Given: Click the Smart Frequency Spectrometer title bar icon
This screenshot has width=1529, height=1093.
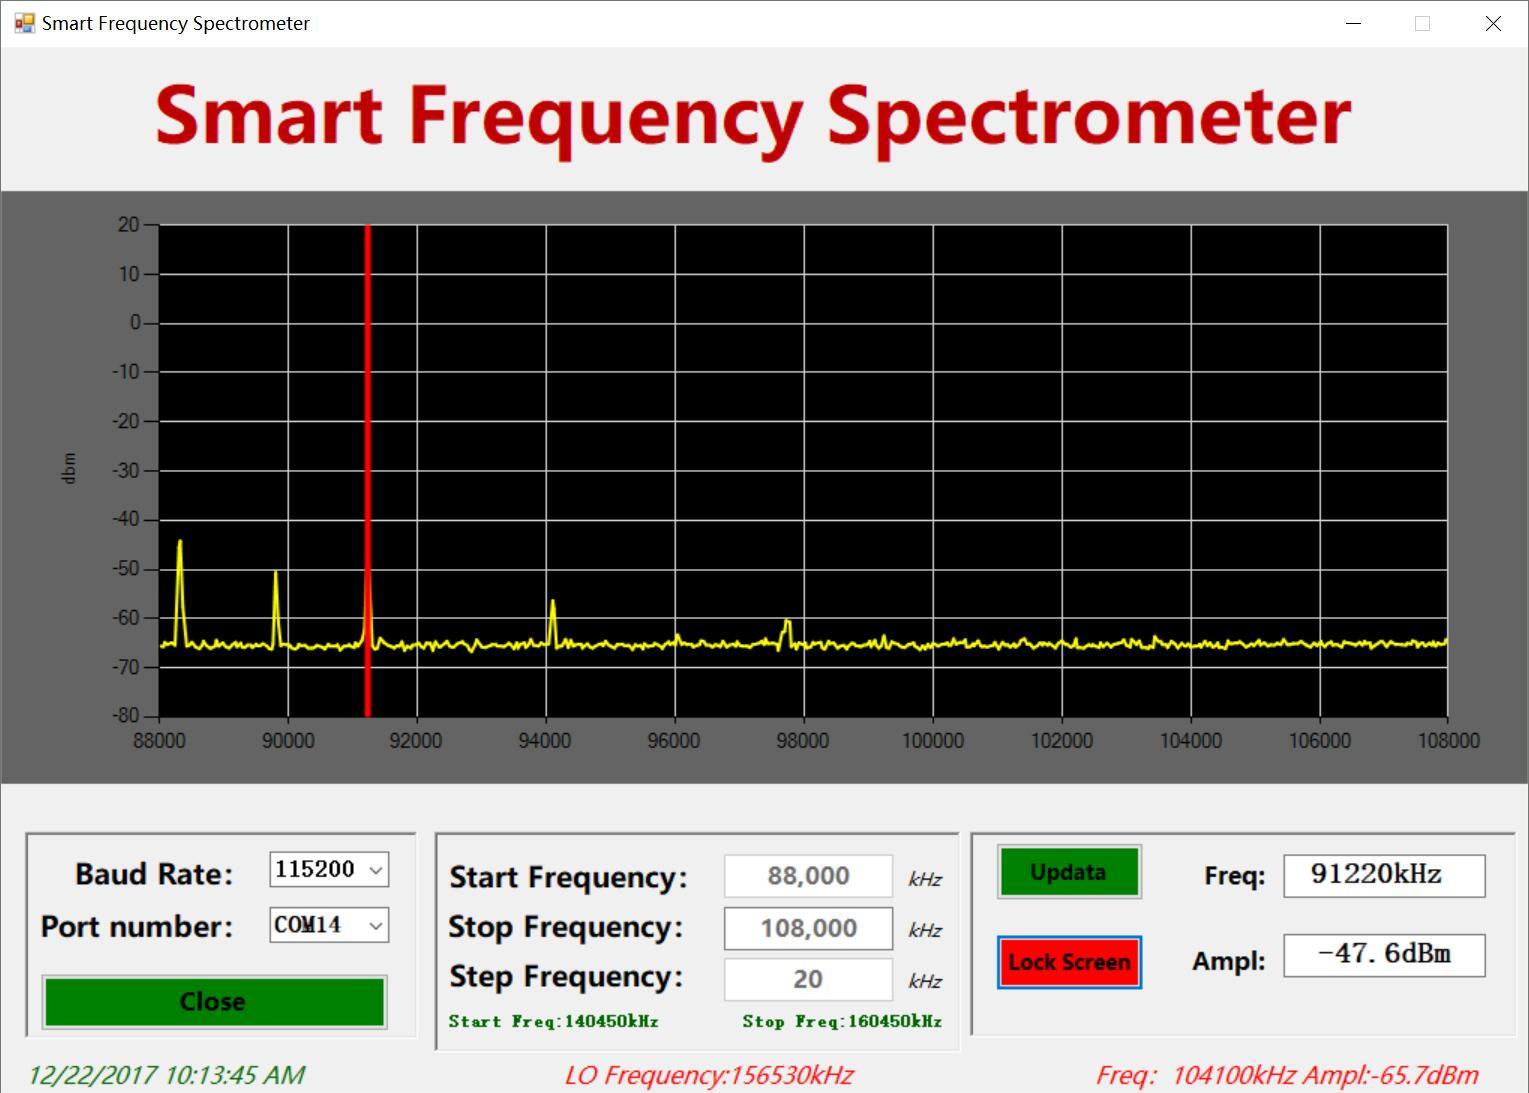Looking at the screenshot, I should 23,22.
